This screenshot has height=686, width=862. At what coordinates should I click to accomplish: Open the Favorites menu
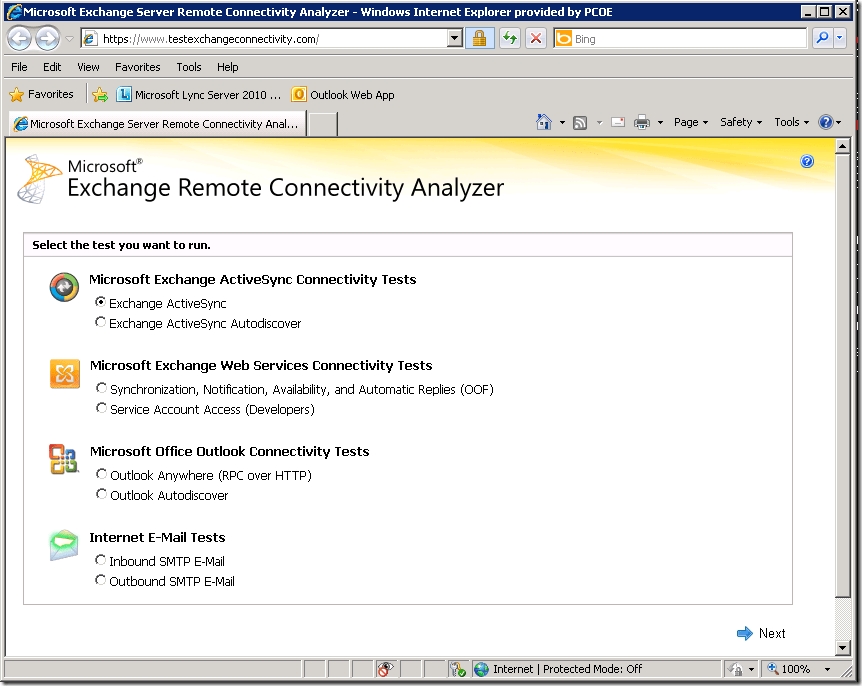[137, 67]
